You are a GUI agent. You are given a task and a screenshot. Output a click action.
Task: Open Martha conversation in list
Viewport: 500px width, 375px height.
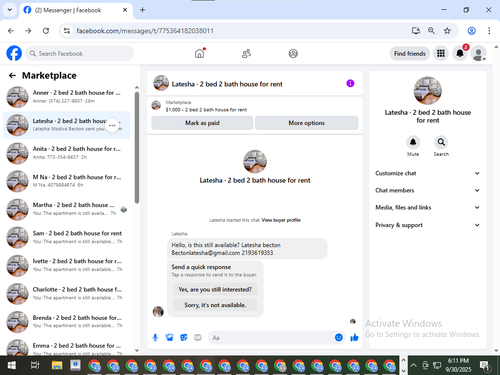coord(67,209)
